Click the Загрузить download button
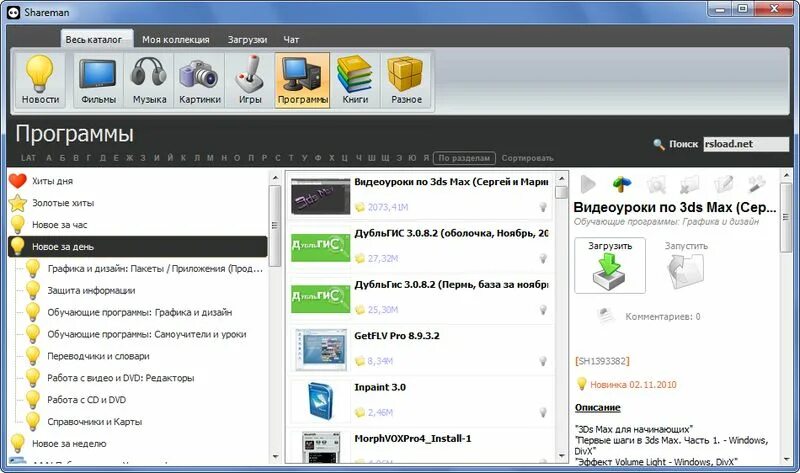 (610, 265)
